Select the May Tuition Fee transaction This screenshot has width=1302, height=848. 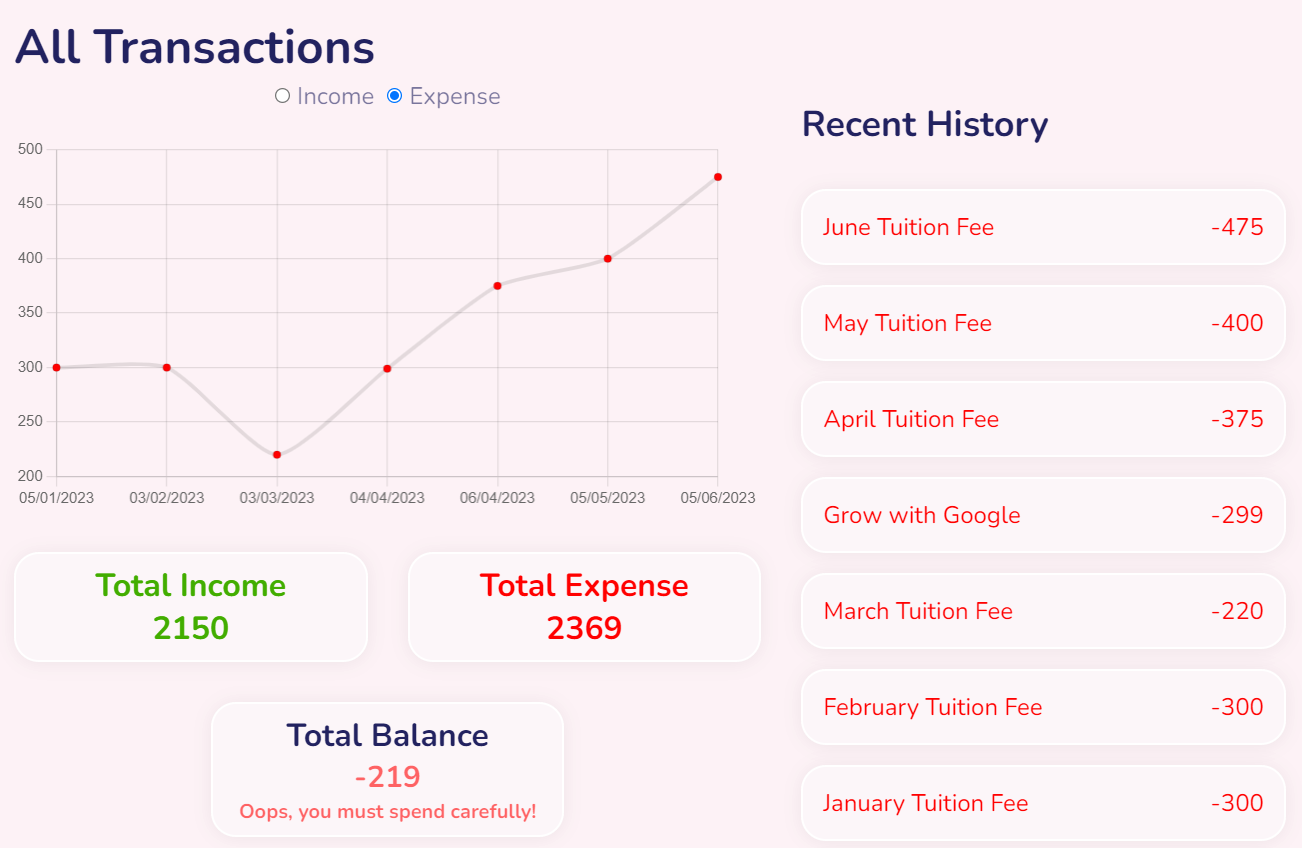tap(1043, 323)
